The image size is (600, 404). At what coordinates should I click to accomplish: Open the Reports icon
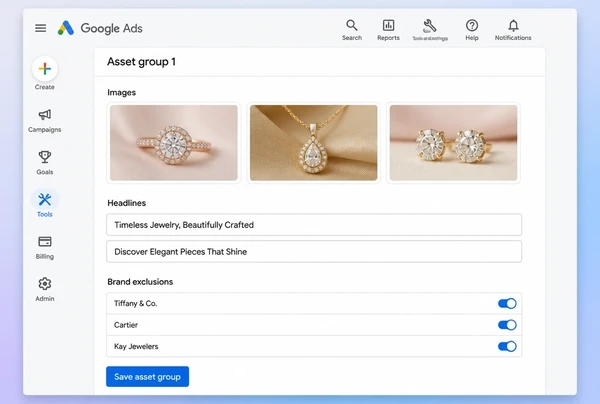[x=388, y=30]
